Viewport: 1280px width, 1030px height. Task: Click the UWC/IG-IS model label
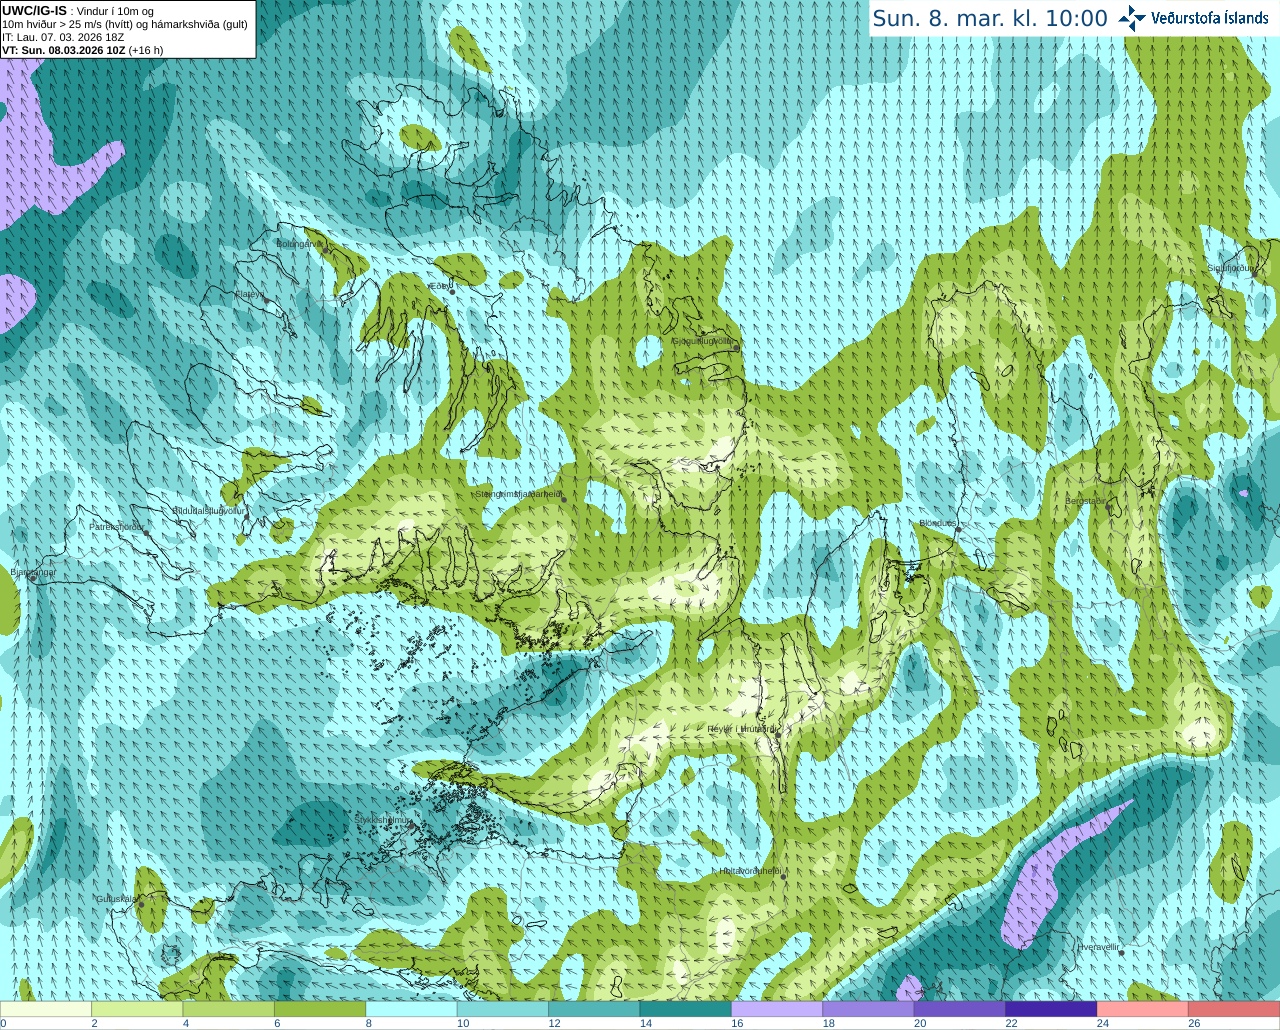(x=34, y=11)
